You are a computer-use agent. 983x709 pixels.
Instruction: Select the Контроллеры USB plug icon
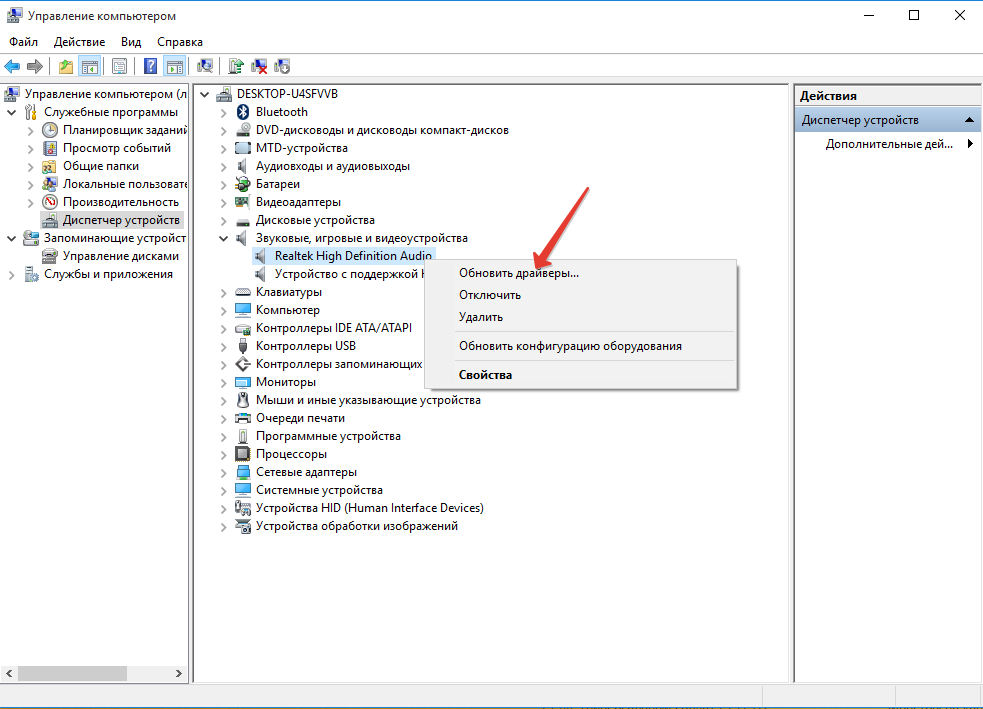click(243, 346)
